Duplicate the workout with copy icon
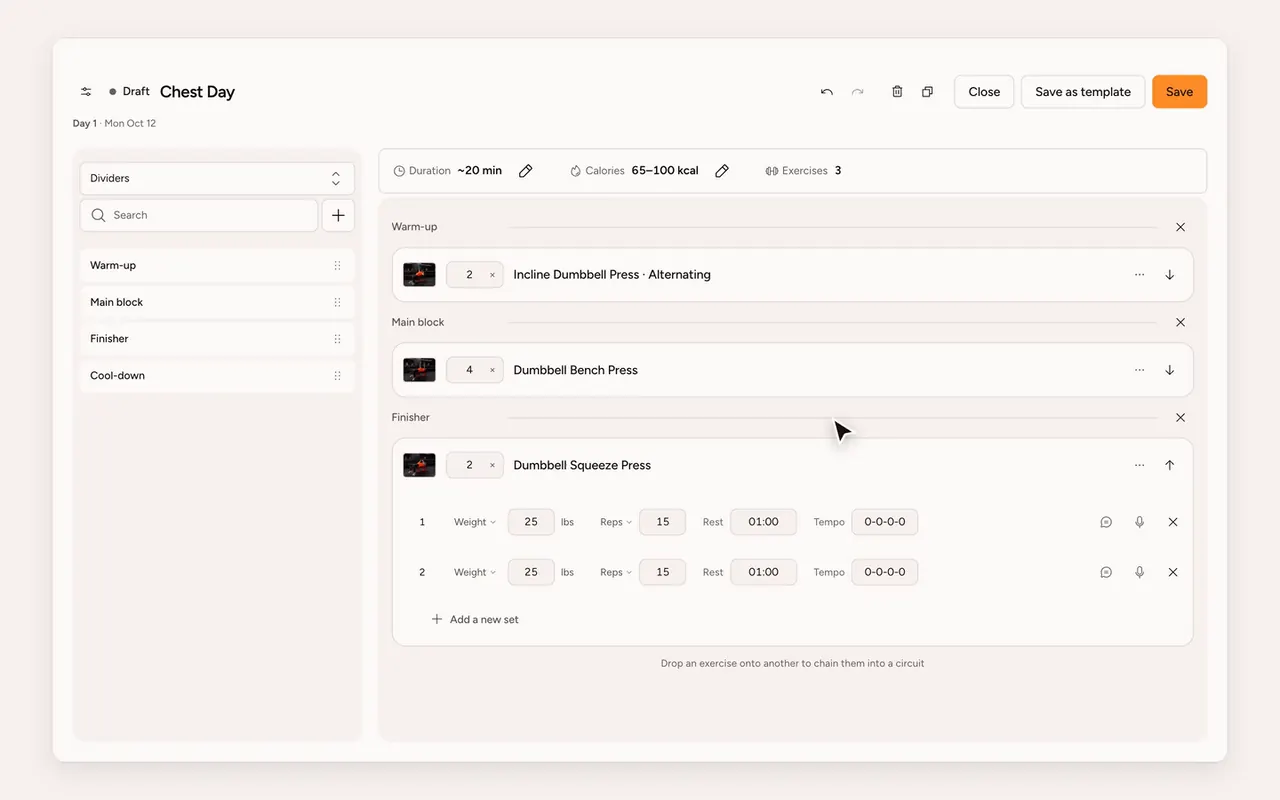1280x800 pixels. 927,92
